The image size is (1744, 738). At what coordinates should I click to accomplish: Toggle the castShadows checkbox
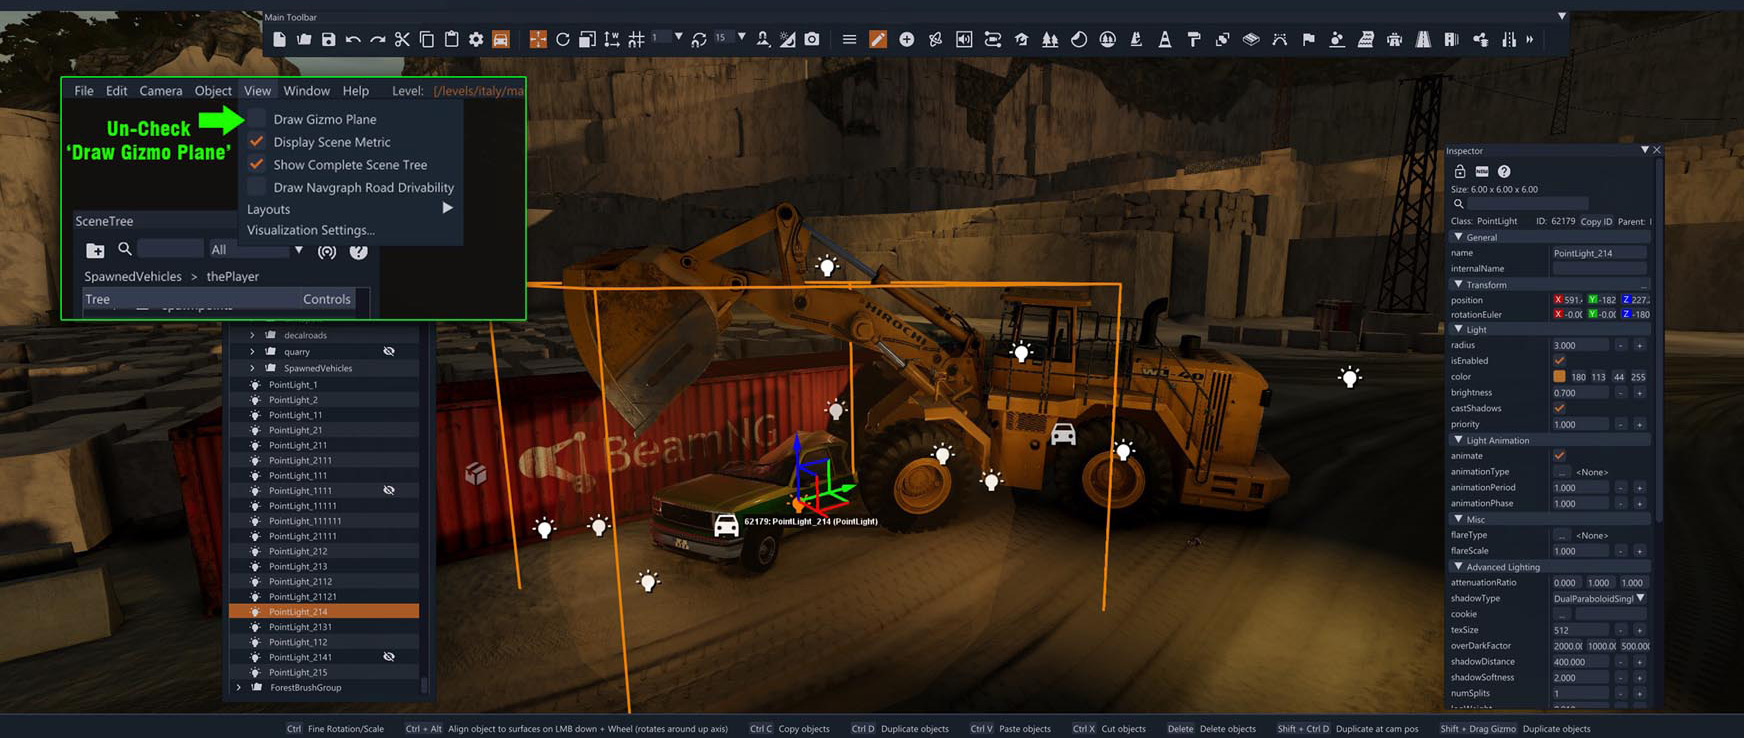pos(1559,408)
